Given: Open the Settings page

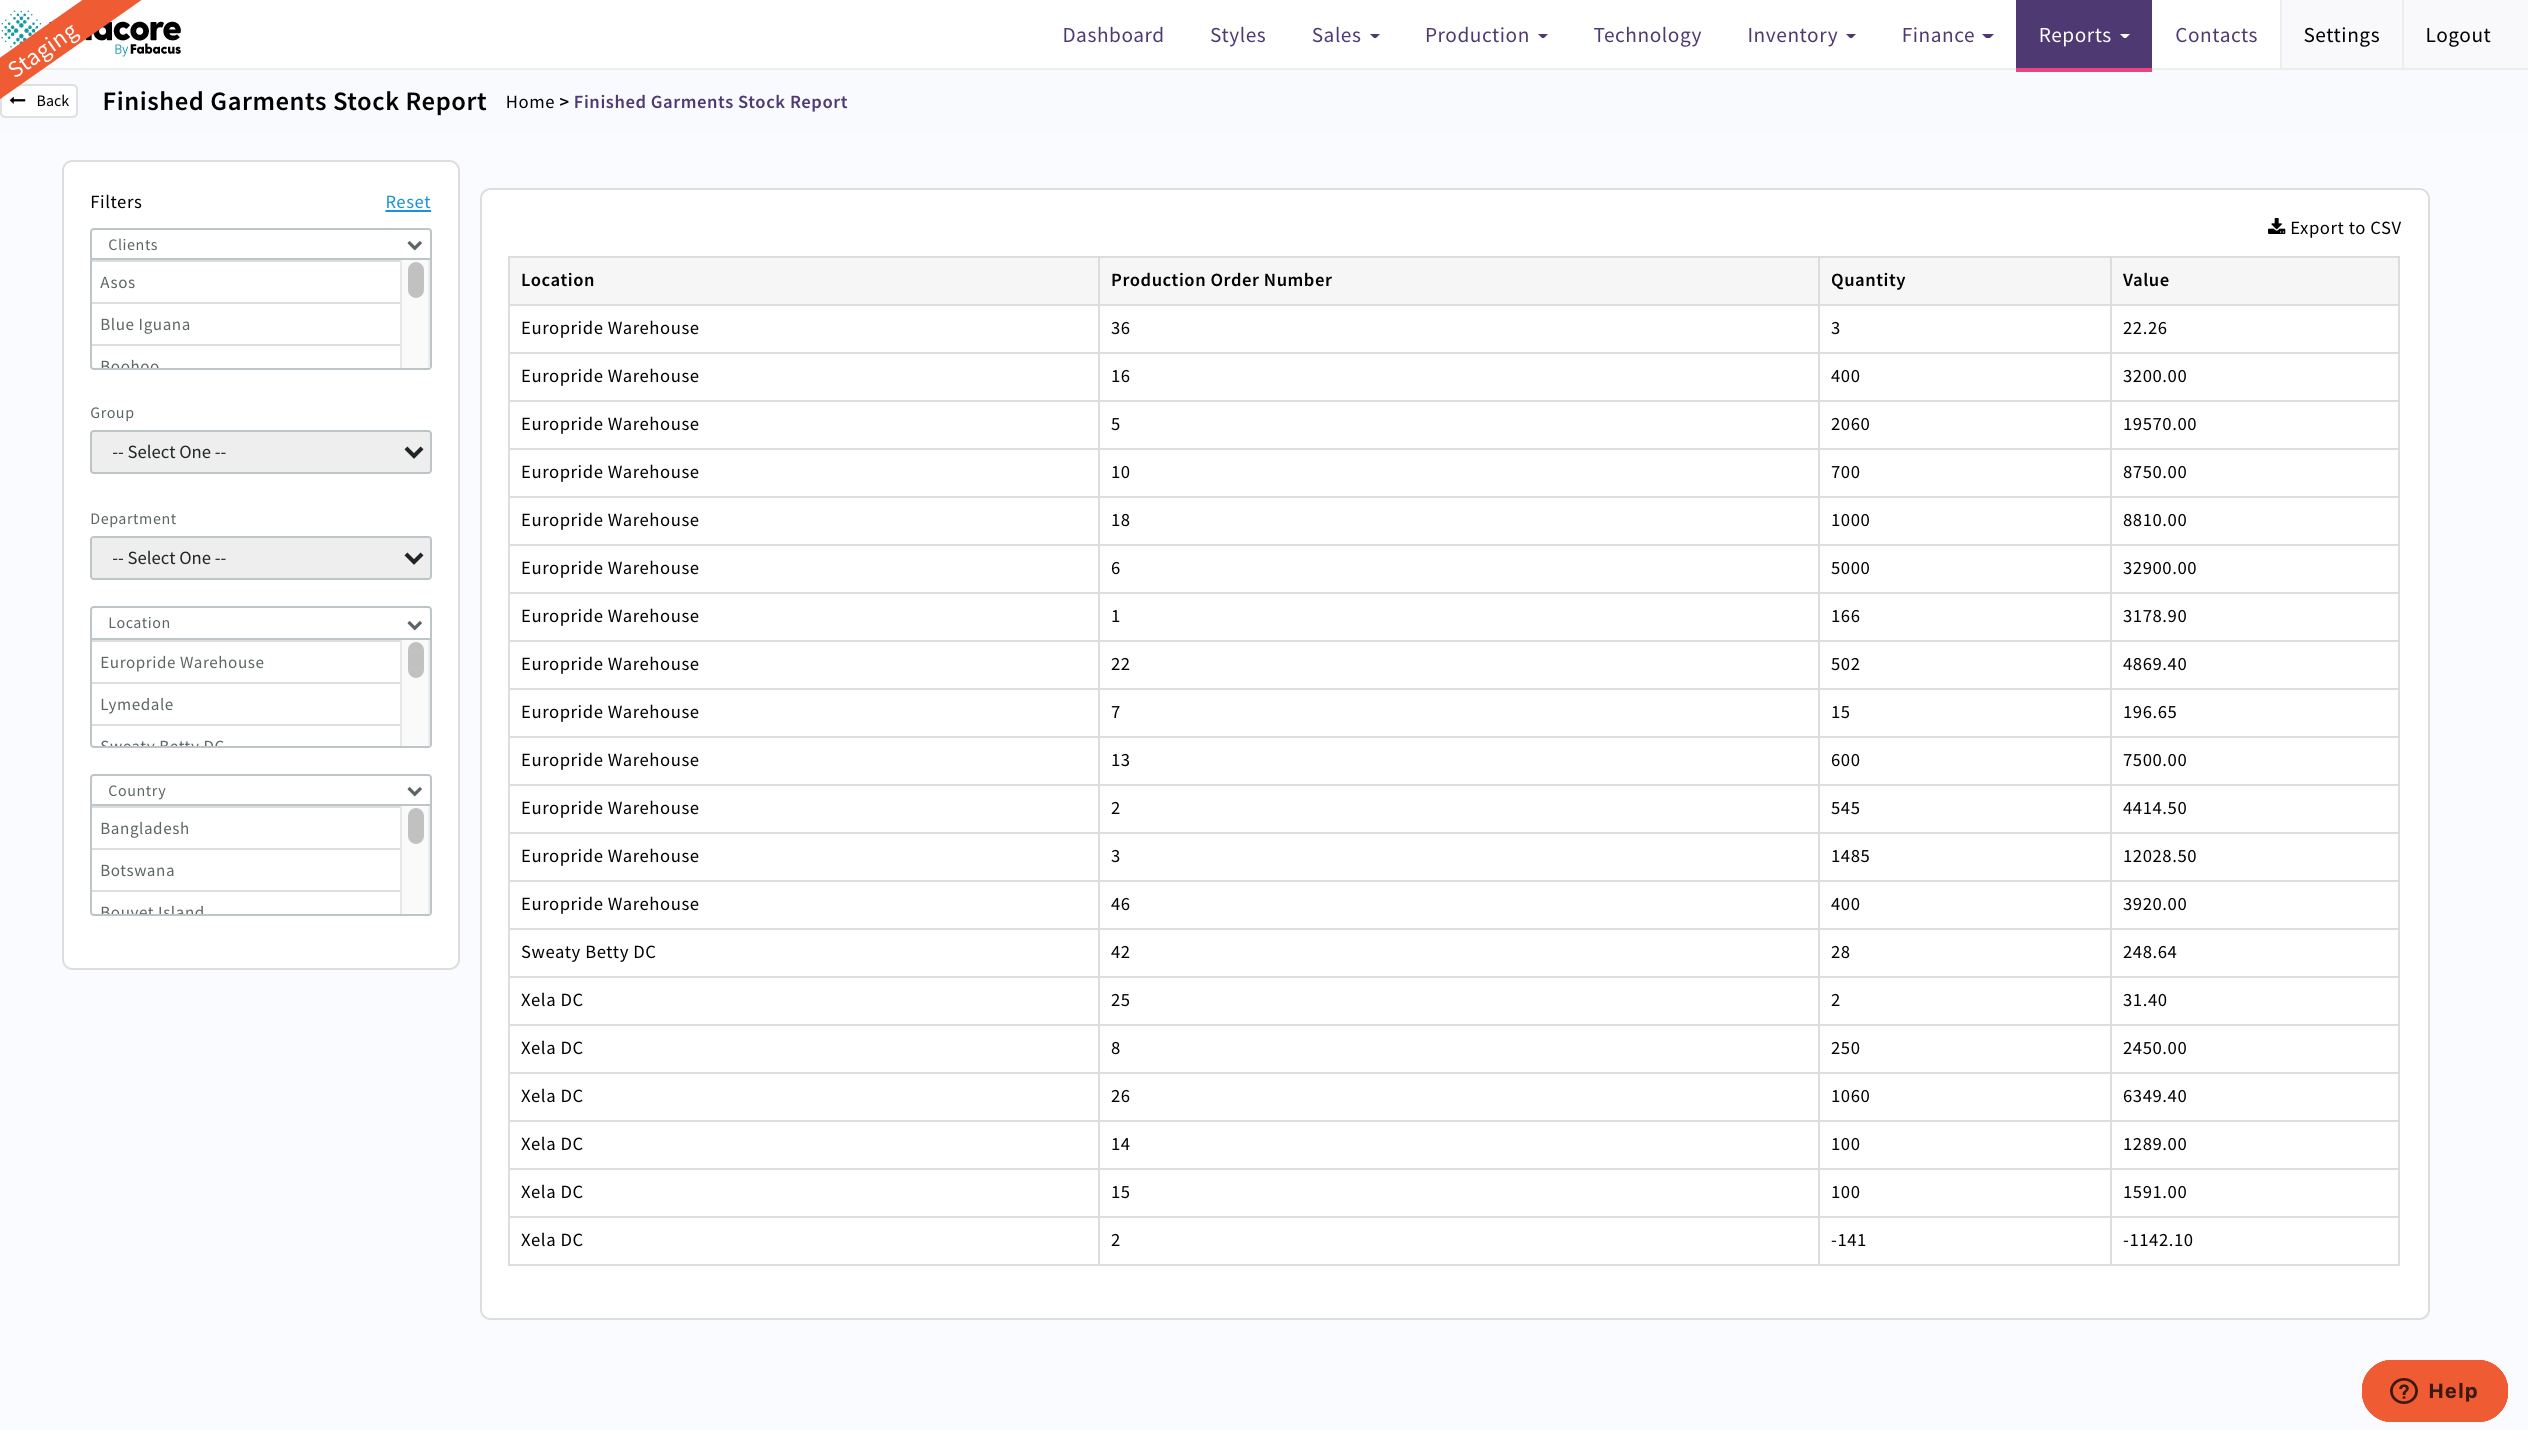Looking at the screenshot, I should pyautogui.click(x=2341, y=34).
